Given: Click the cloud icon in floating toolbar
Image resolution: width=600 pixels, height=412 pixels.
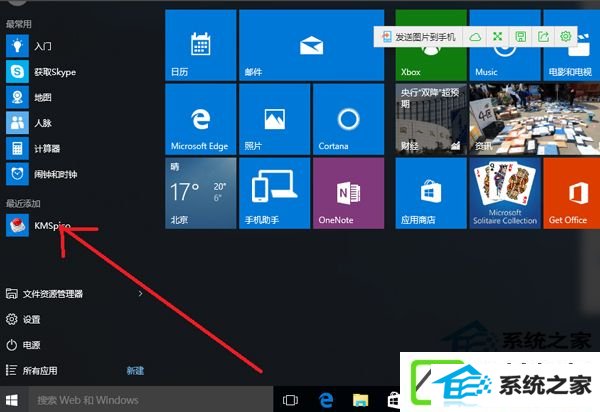Looking at the screenshot, I should 475,37.
